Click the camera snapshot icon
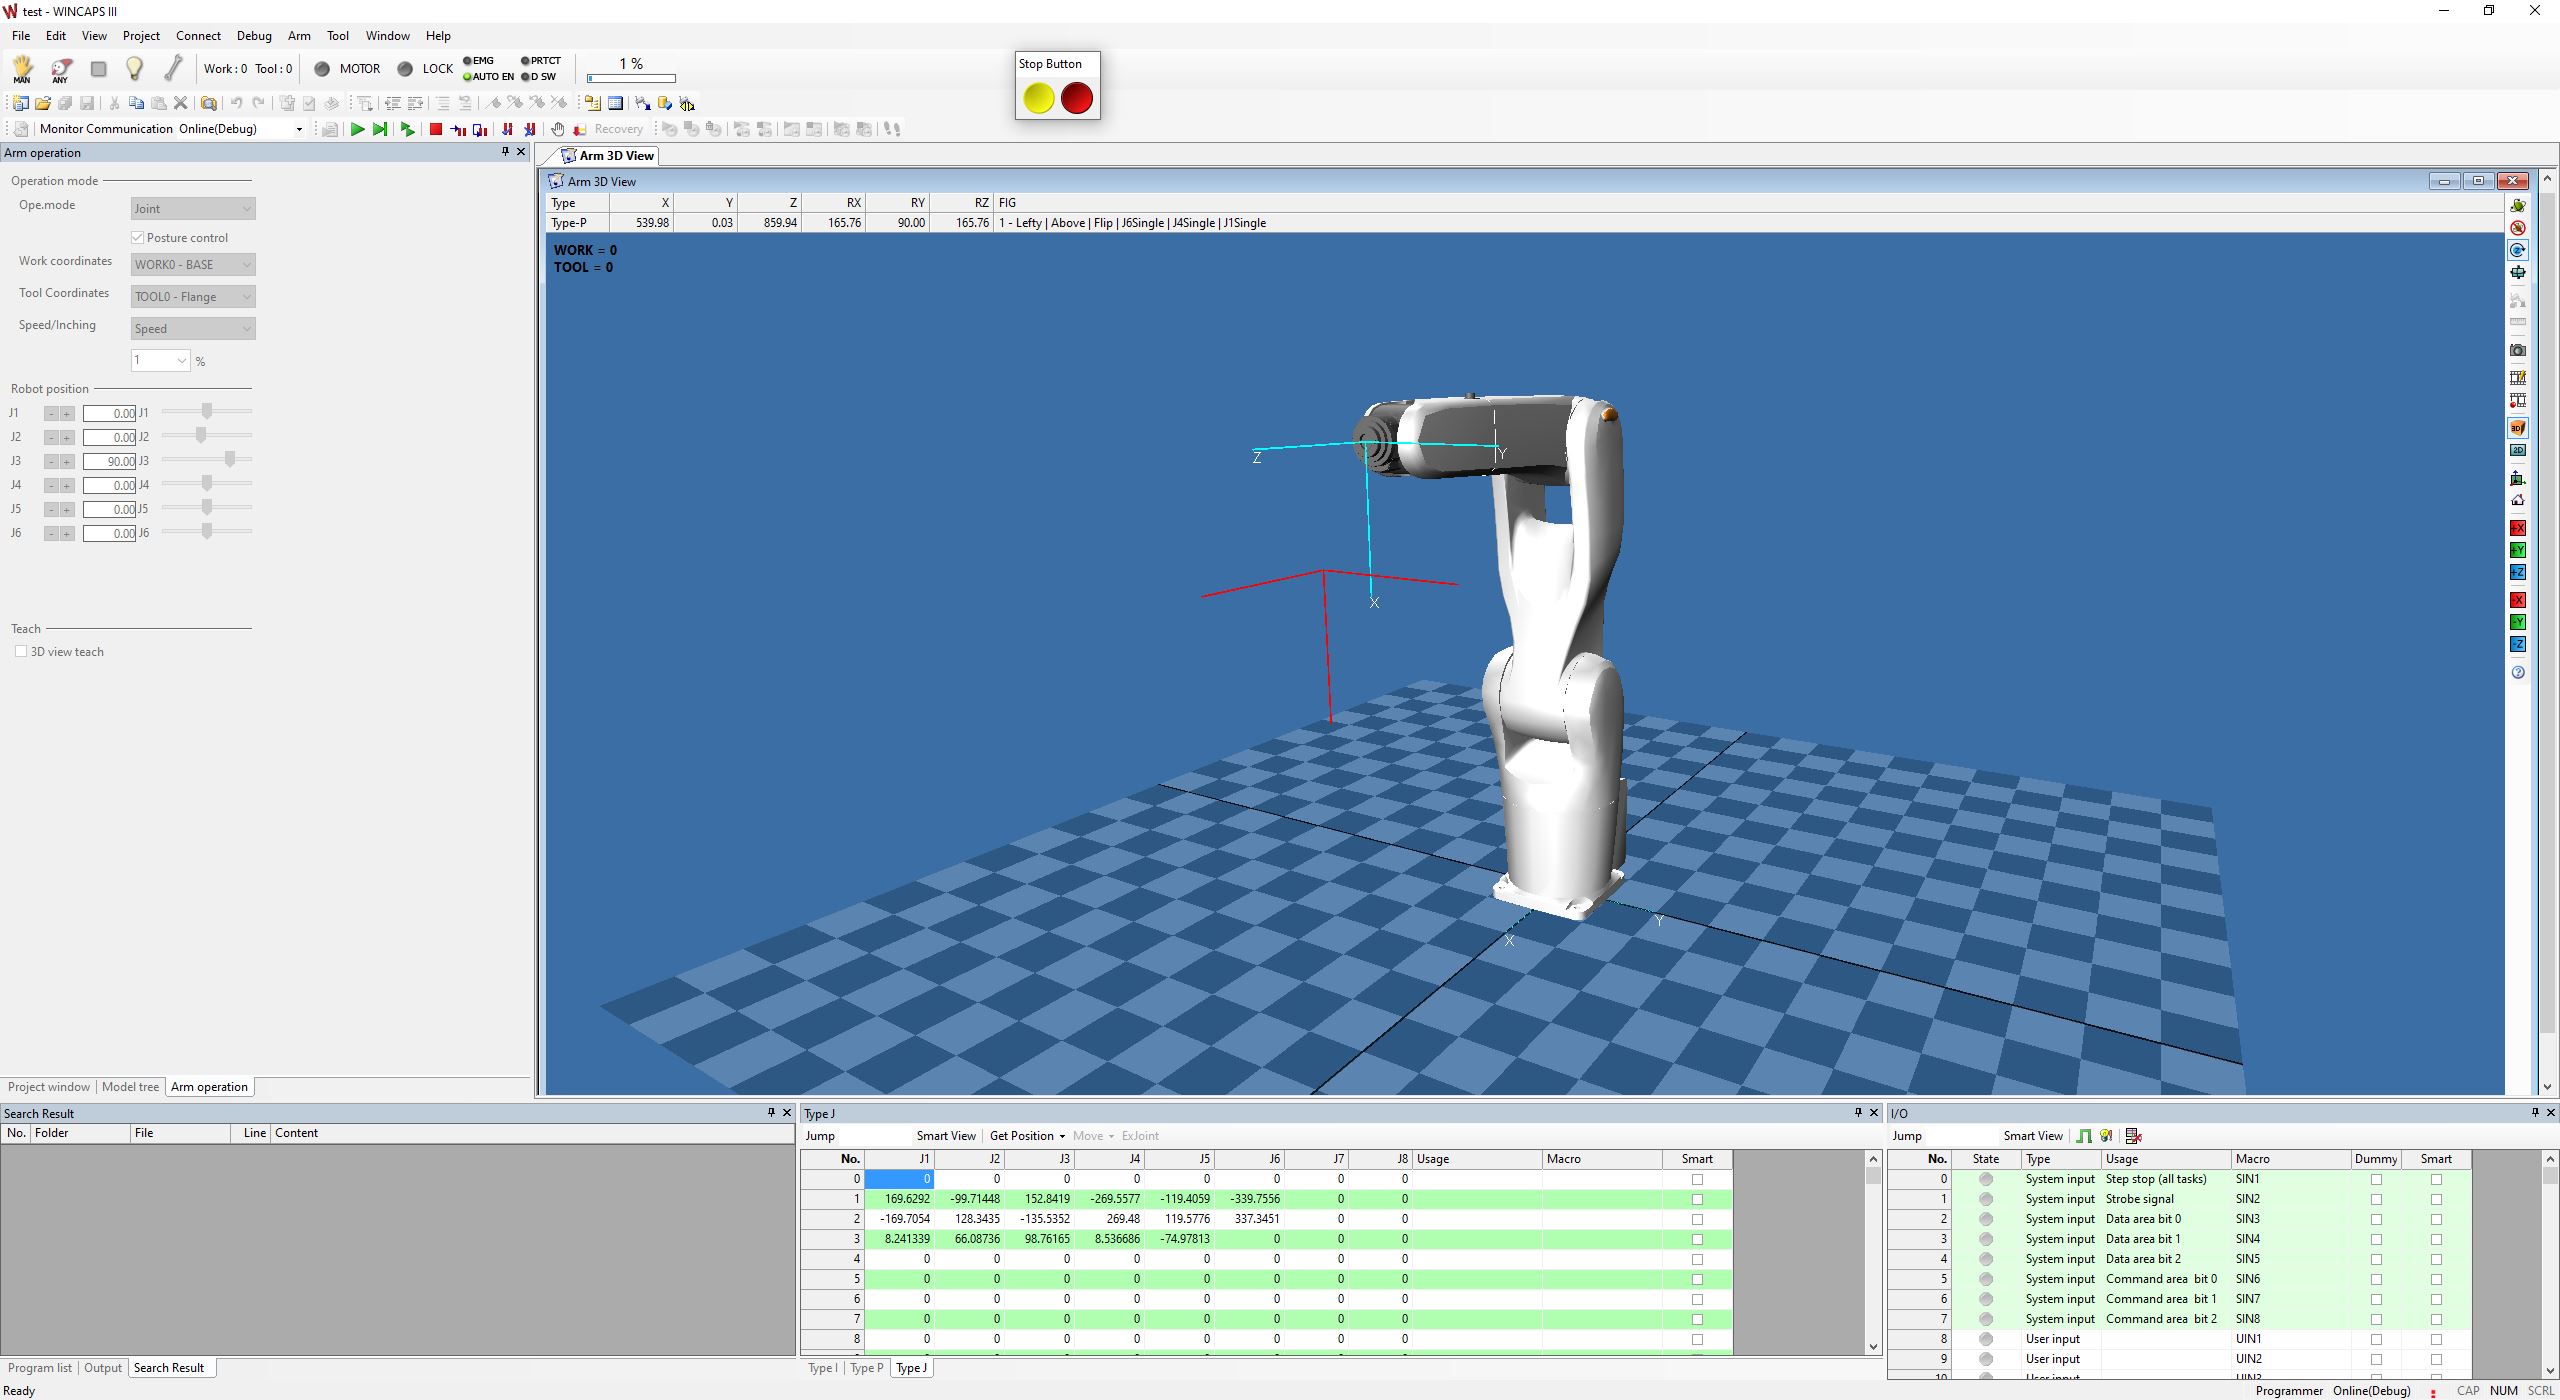This screenshot has height=1400, width=2560. click(2518, 351)
